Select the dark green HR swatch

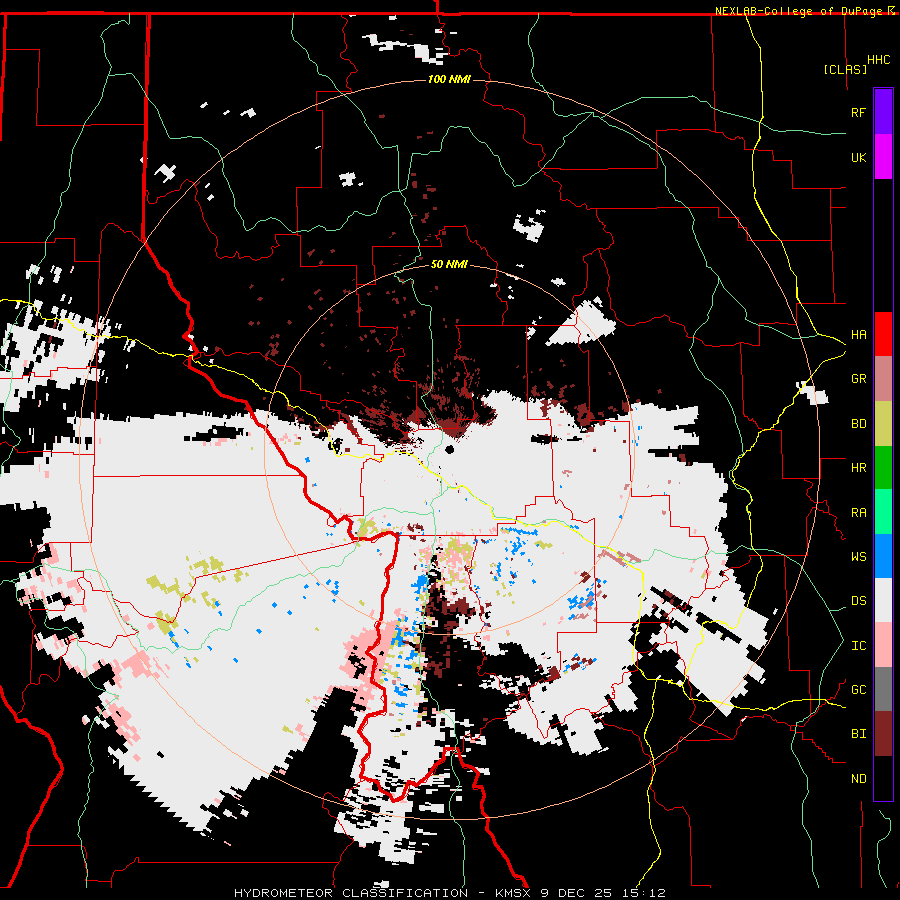(x=883, y=468)
